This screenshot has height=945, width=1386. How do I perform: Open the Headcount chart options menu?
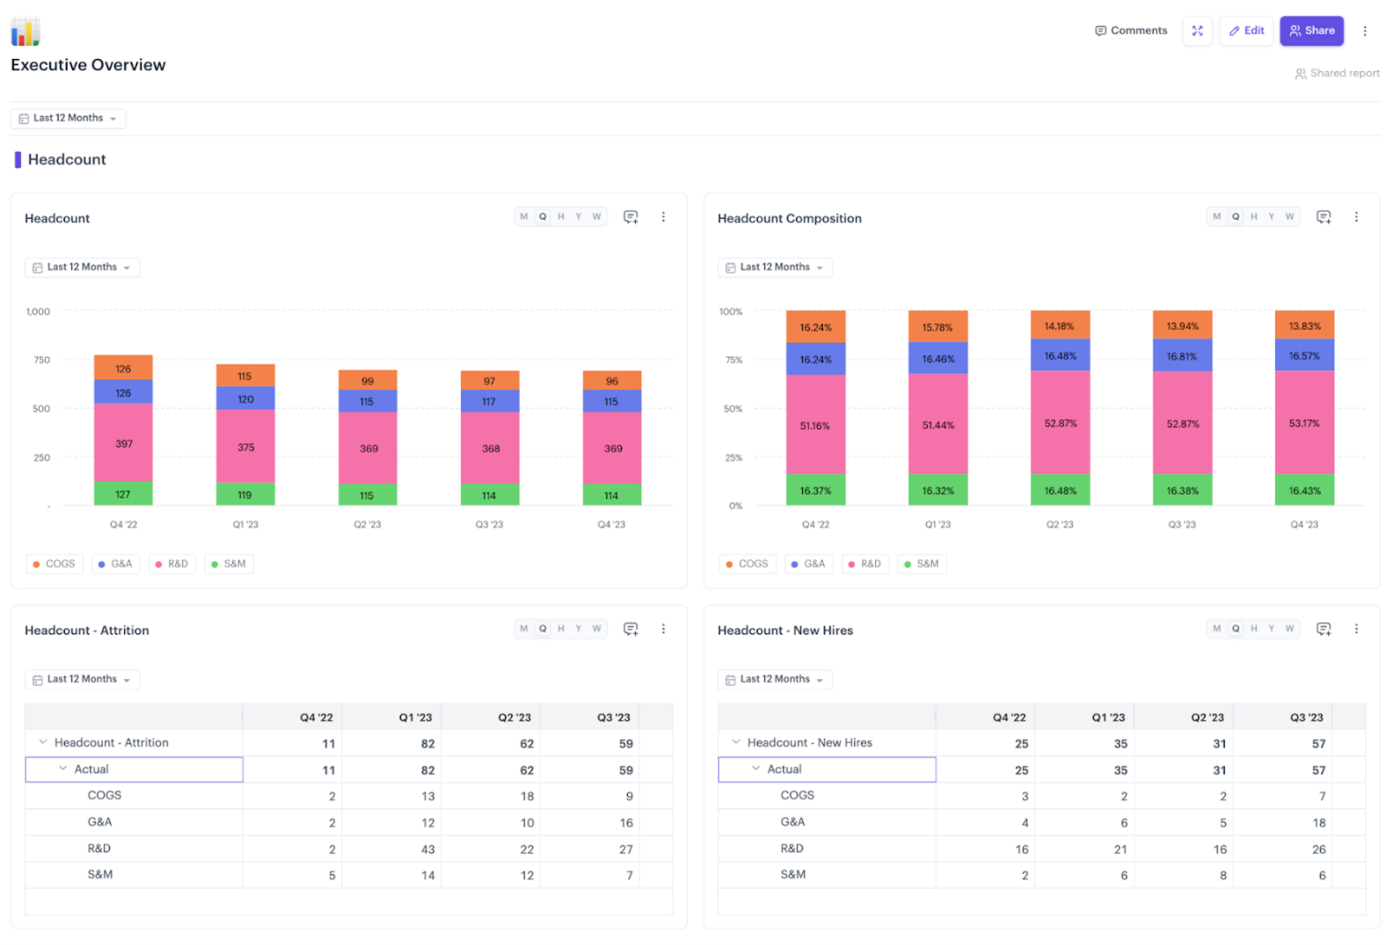[664, 216]
